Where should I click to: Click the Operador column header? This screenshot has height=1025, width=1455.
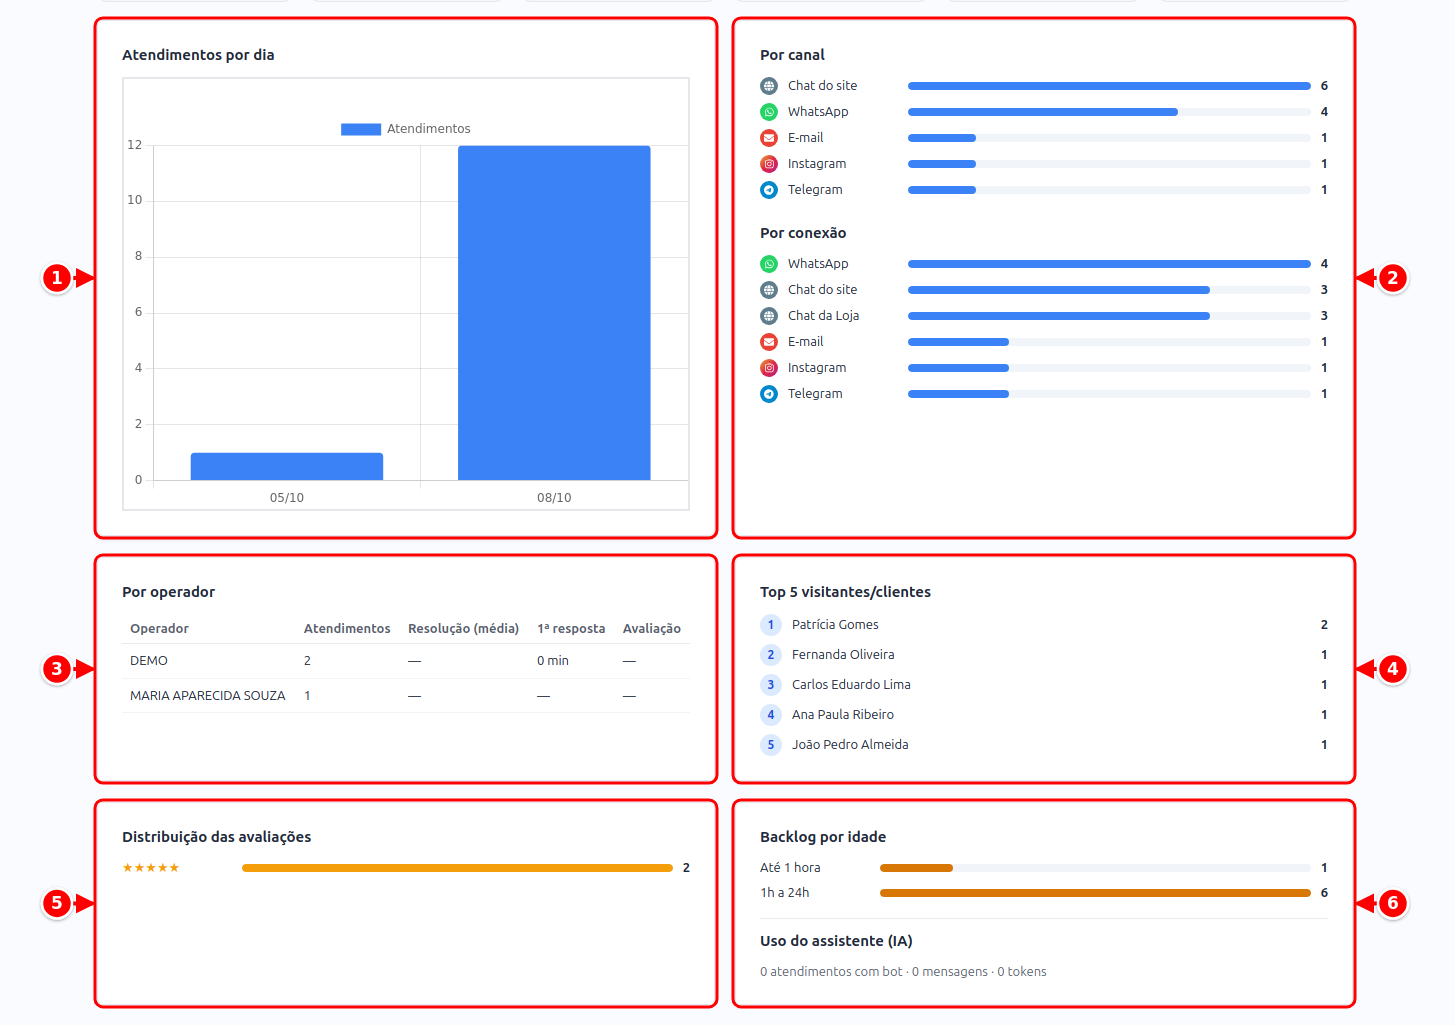point(159,629)
